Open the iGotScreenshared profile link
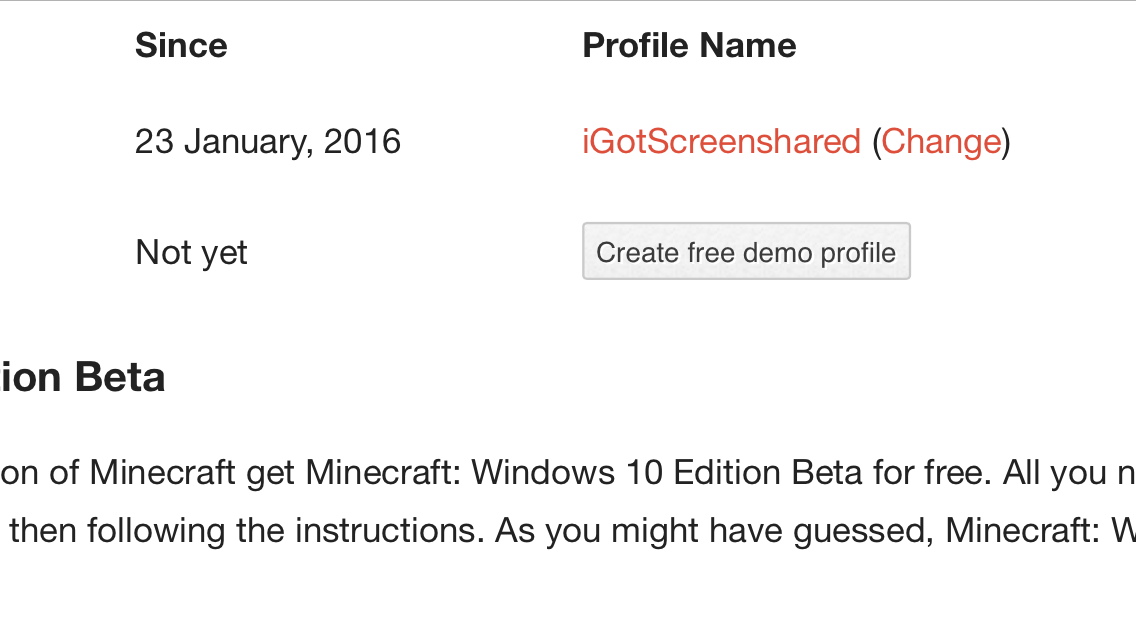Screen dimensions: 1136x640 click(x=722, y=141)
